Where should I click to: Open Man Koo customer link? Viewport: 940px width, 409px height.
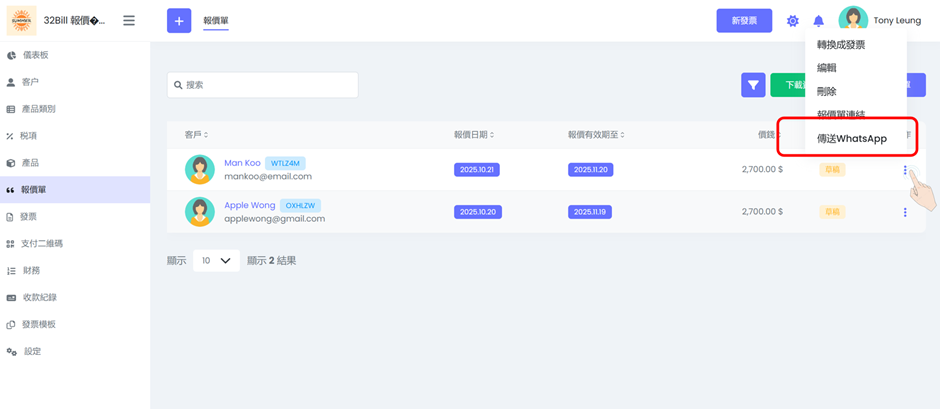[x=242, y=162]
